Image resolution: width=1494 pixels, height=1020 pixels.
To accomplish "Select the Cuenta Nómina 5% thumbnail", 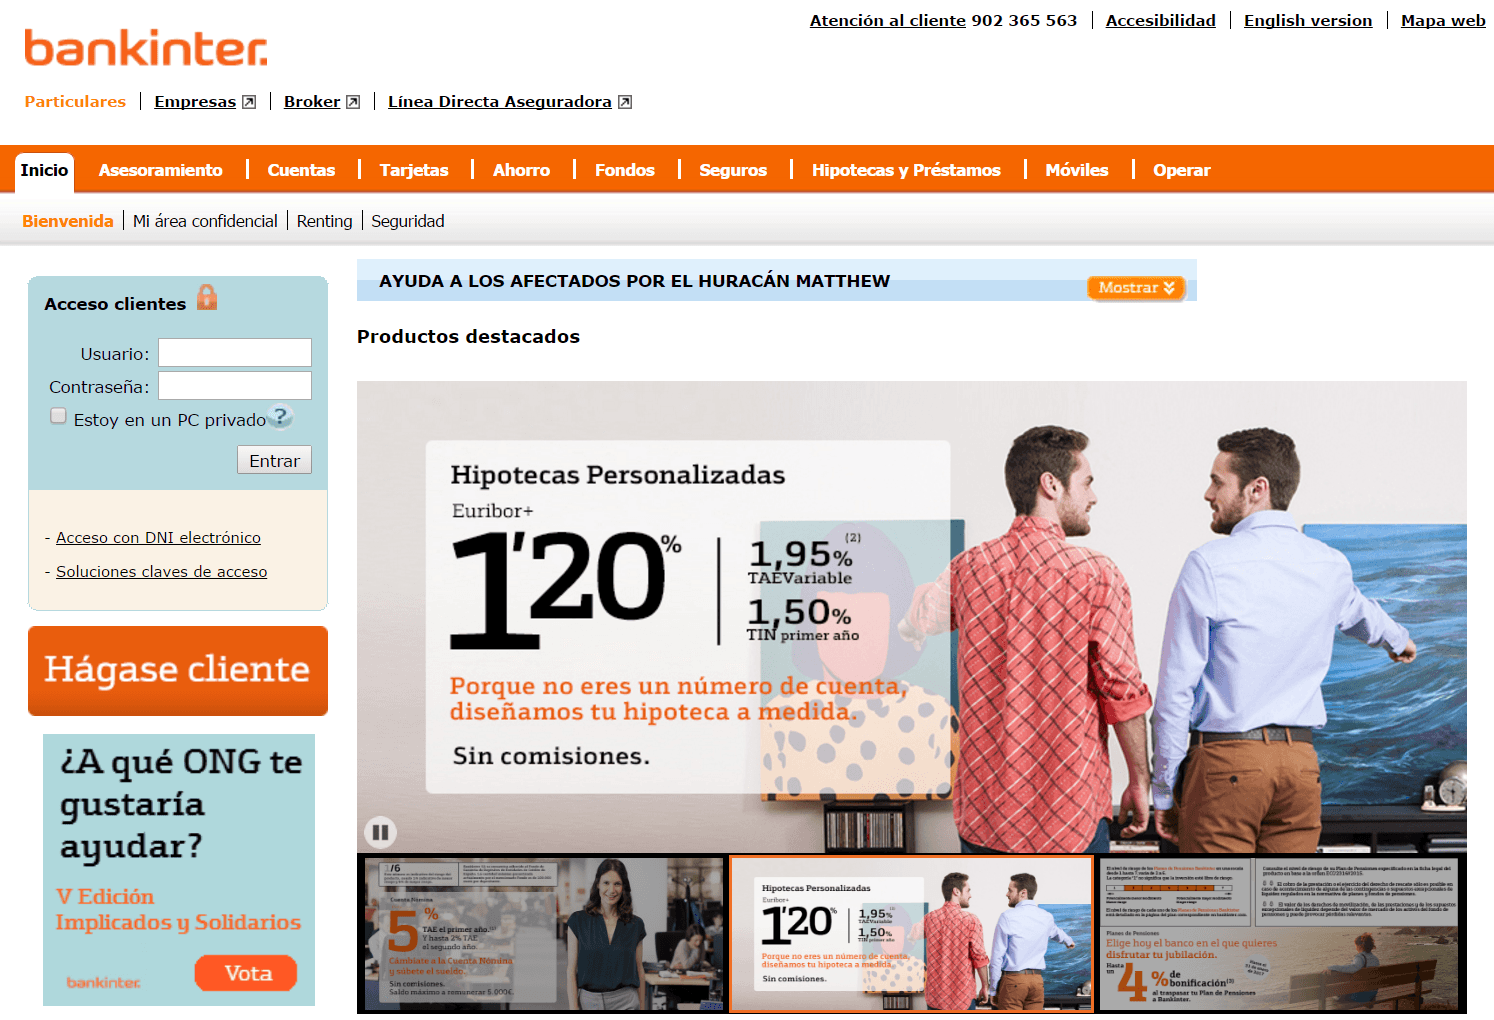I will 543,934.
